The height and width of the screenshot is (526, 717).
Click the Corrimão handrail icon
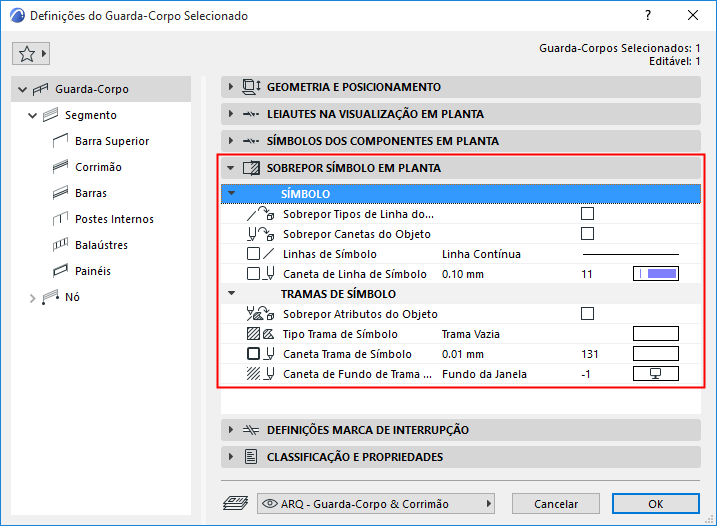point(60,167)
